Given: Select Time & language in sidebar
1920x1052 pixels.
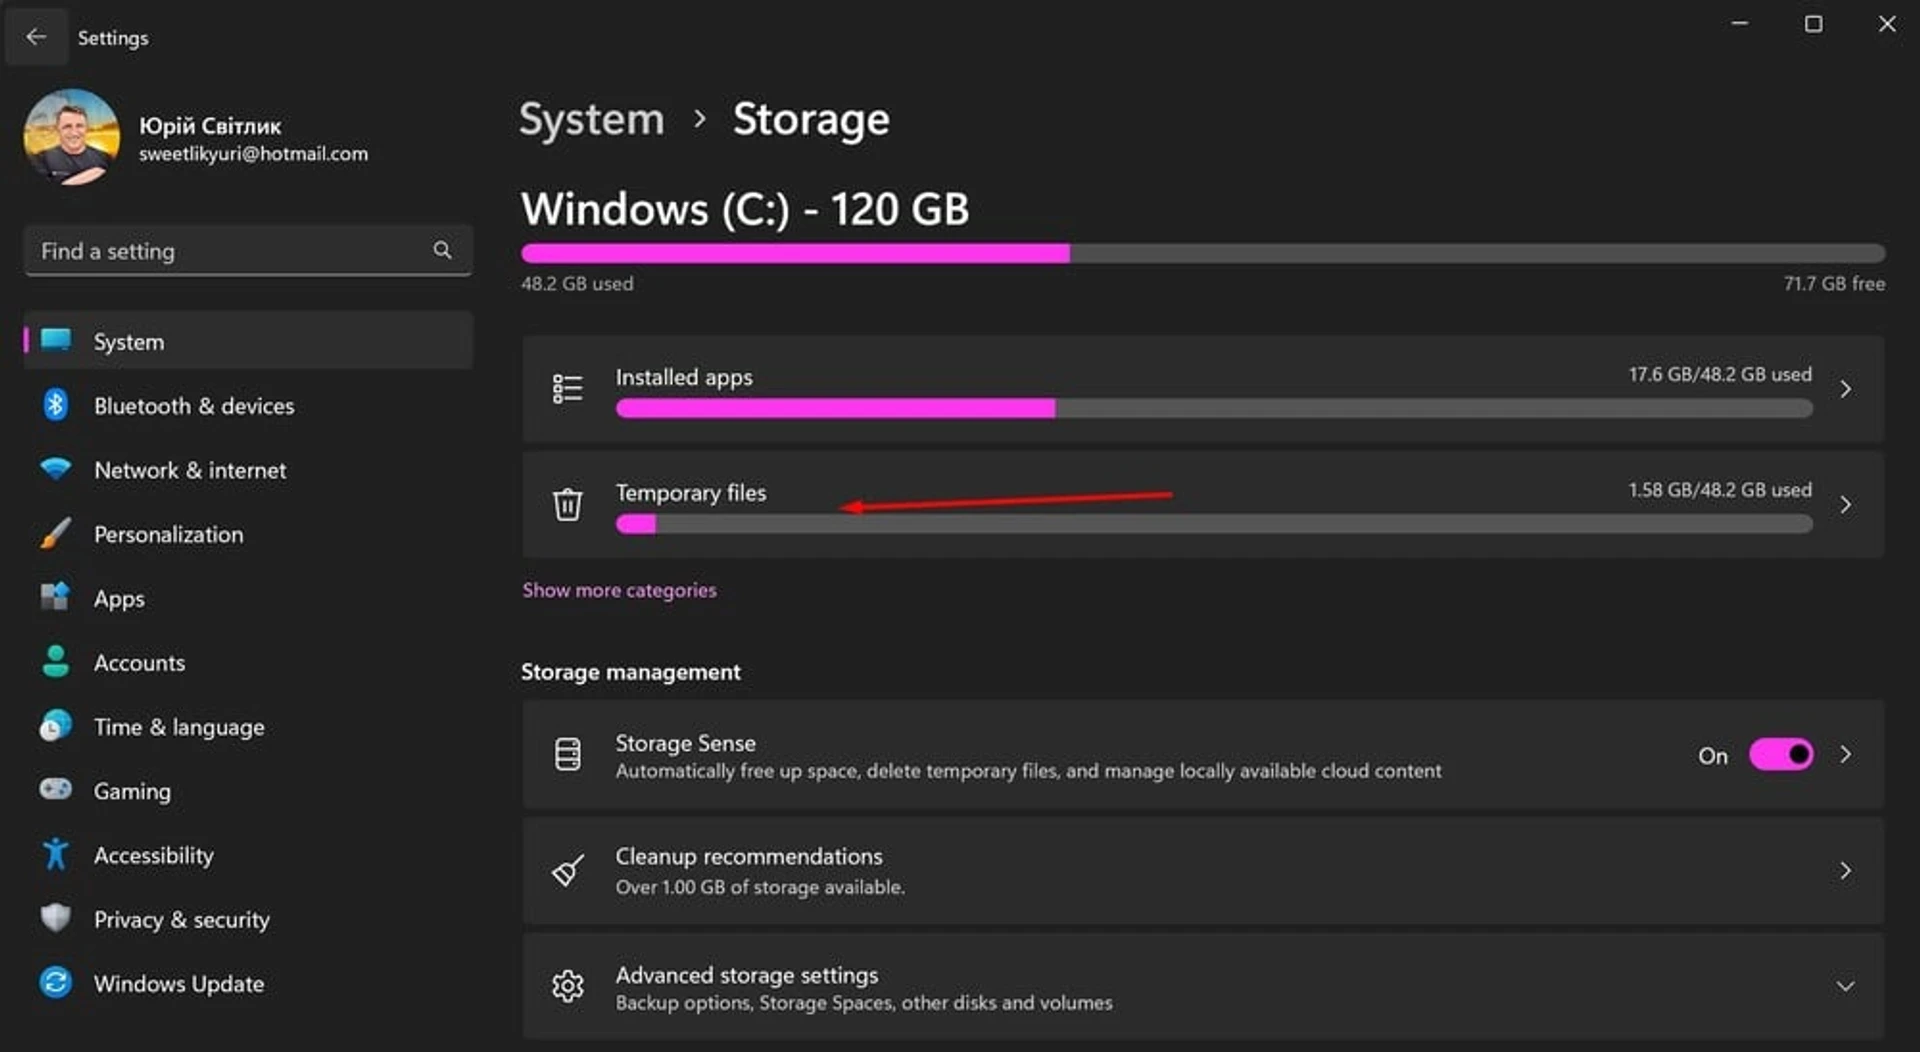Looking at the screenshot, I should click(x=248, y=726).
